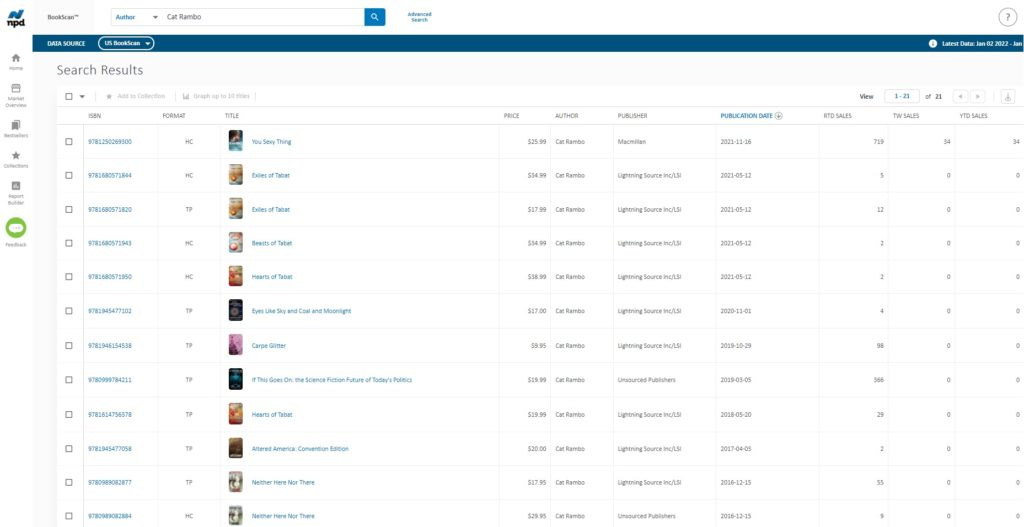Viewport: 1024px width, 527px height.
Task: Open ISBN link 9780989082877
Action: pos(110,482)
